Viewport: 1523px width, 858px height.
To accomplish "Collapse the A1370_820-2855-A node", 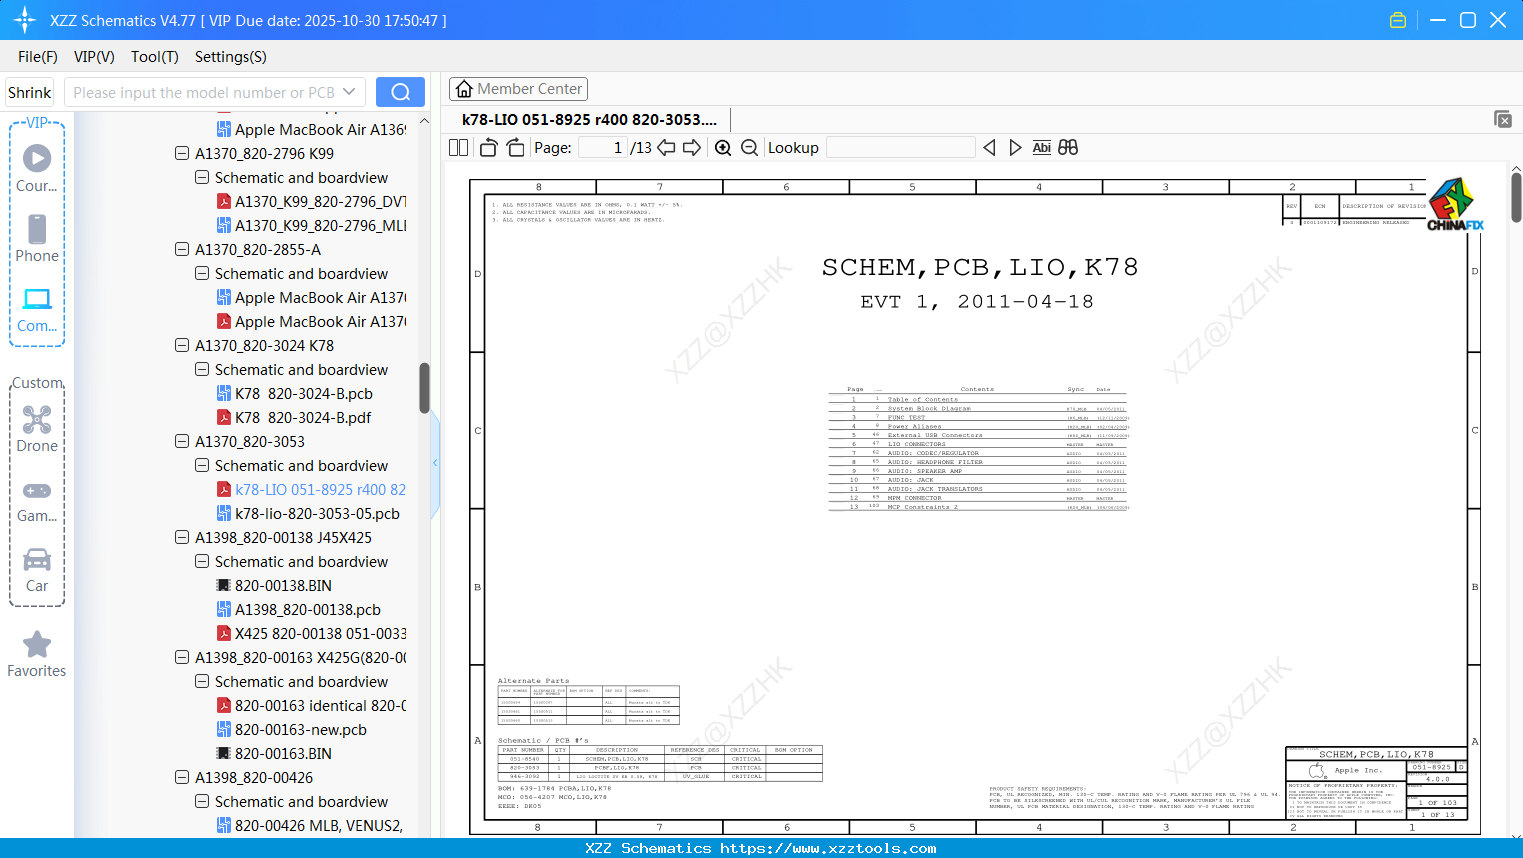I will pyautogui.click(x=182, y=250).
